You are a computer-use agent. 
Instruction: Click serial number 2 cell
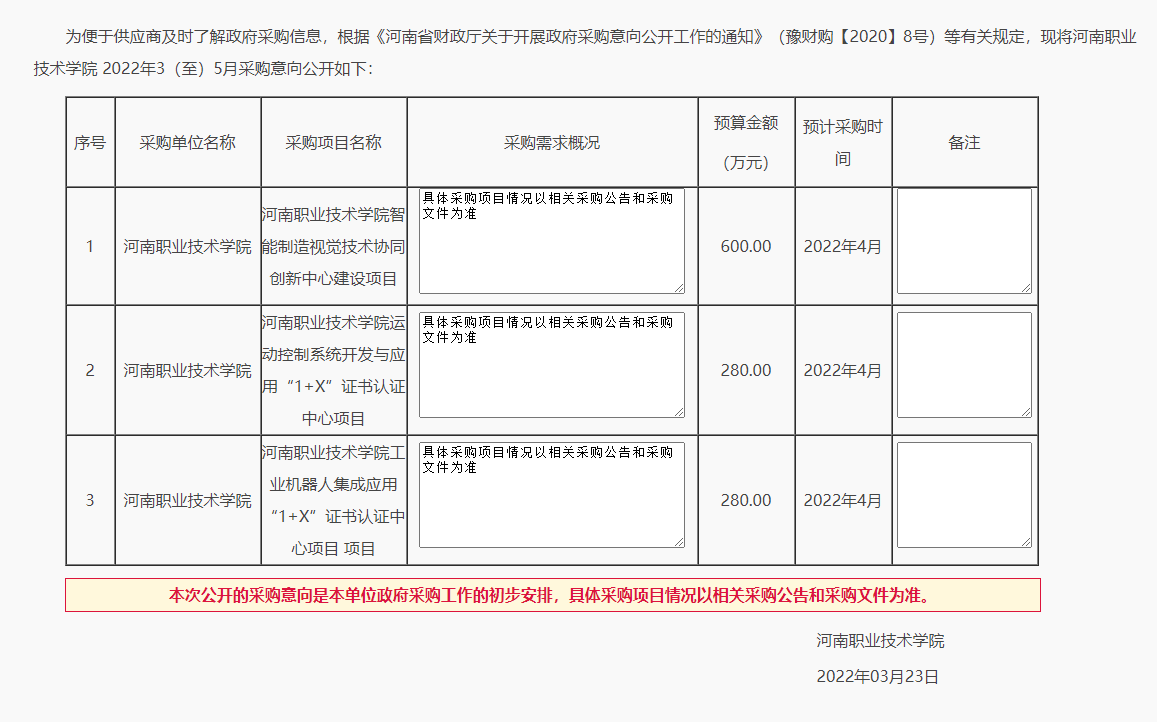pos(90,371)
